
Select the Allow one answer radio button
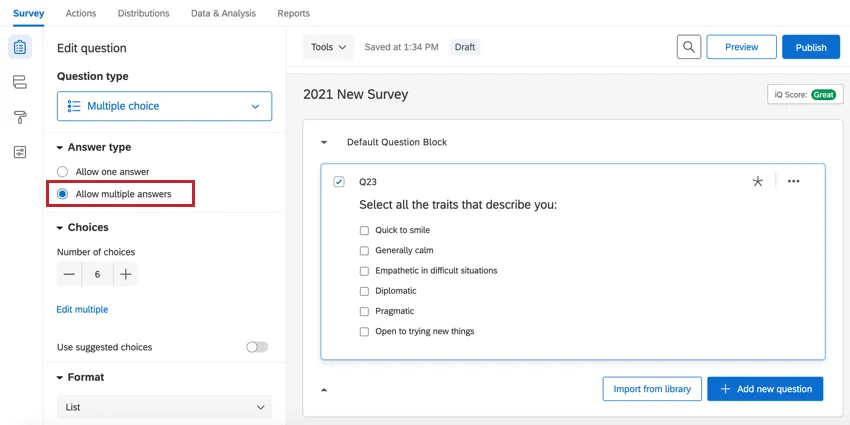point(63,172)
